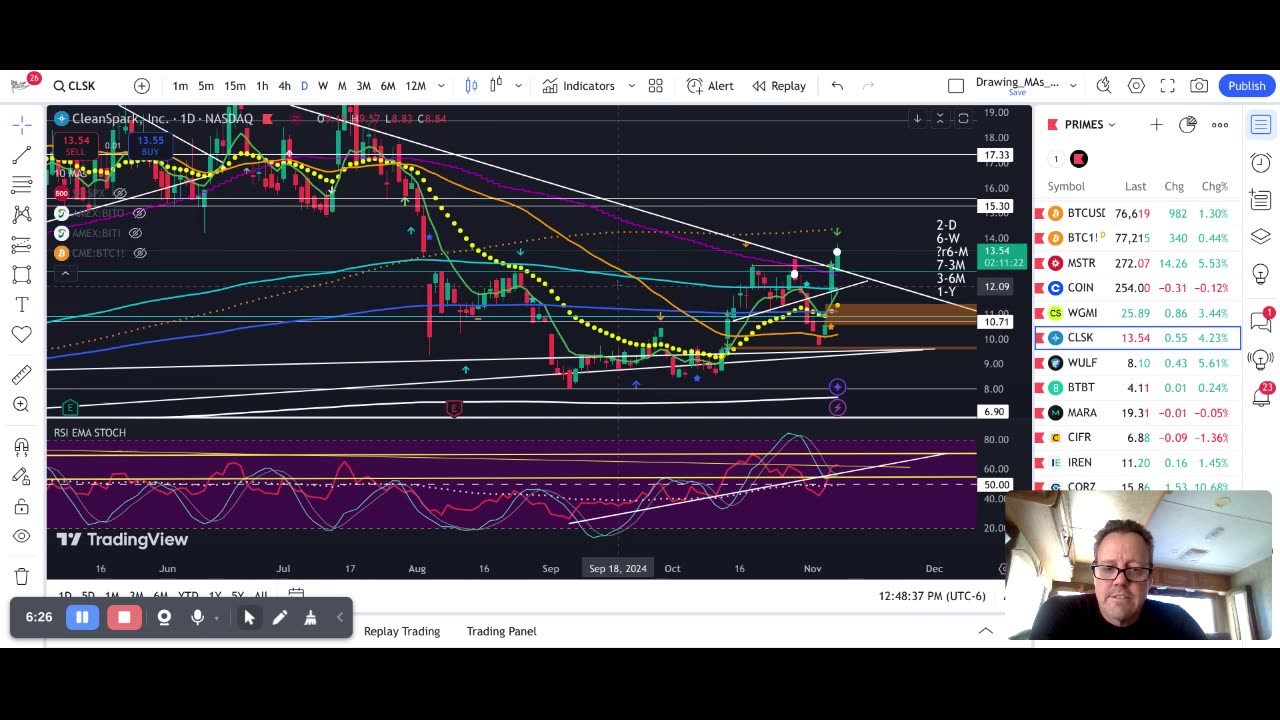Click the Publish button
Screen dimensions: 1280x720
pyautogui.click(x=1247, y=86)
